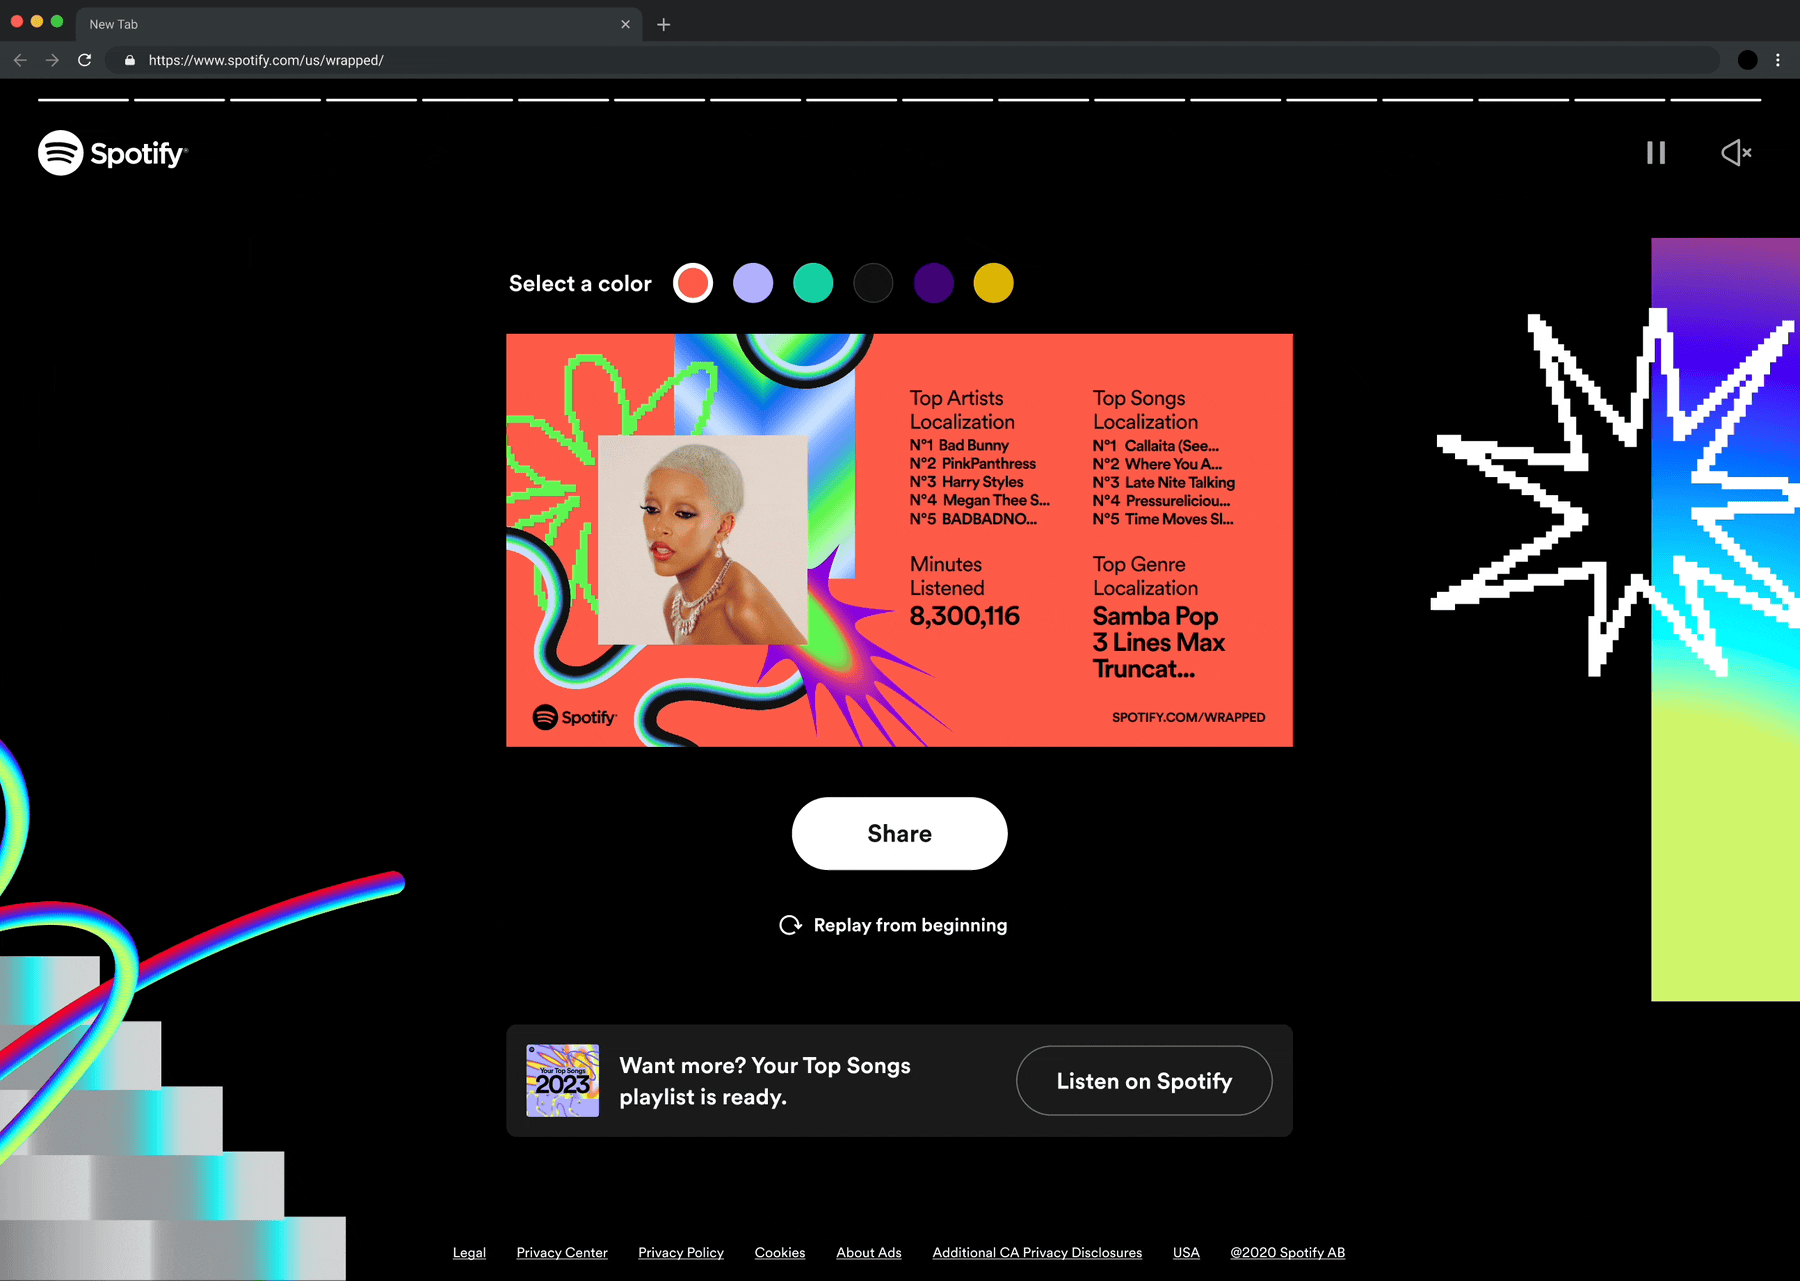1800x1281 pixels.
Task: Open Additional CA Privacy Disclosures link
Action: point(1037,1252)
